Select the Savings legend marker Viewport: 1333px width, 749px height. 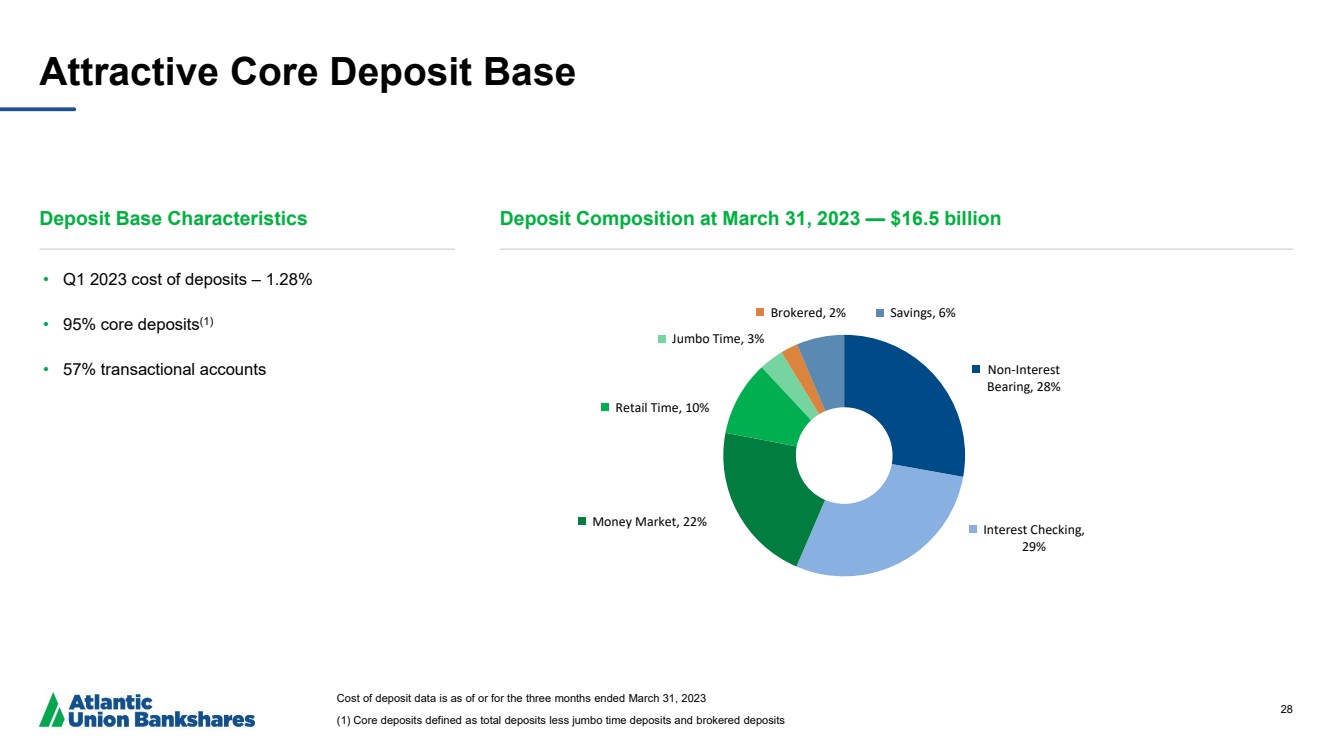coord(880,312)
